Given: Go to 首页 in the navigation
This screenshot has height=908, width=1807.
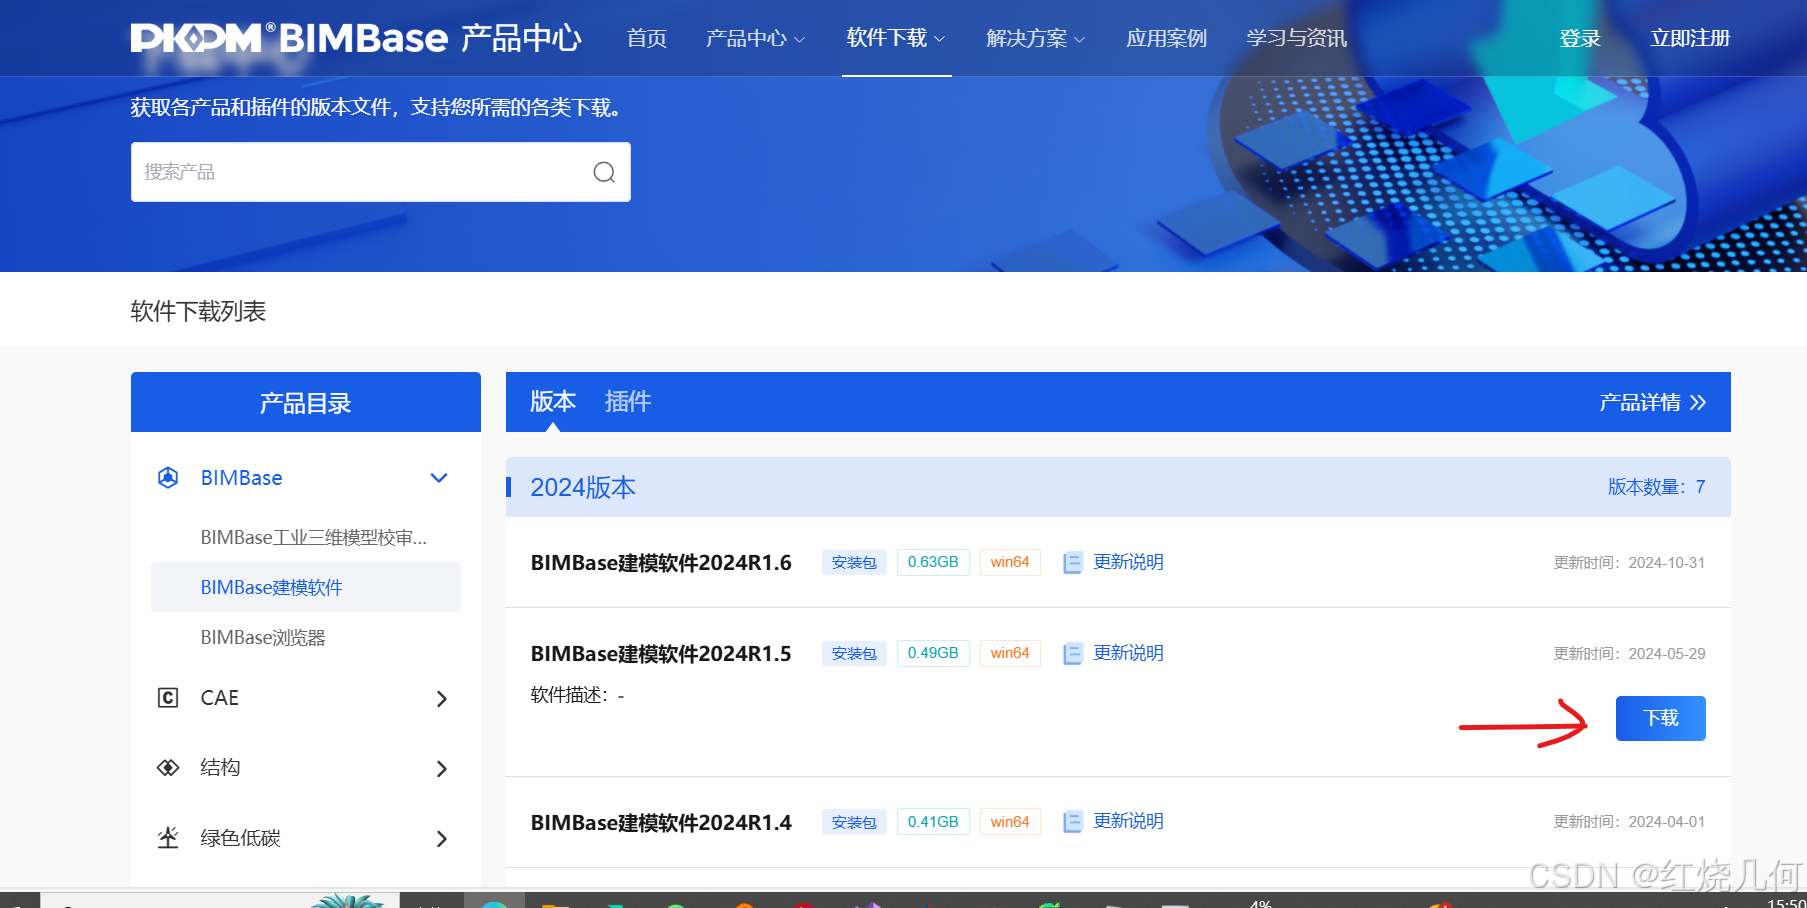Looking at the screenshot, I should (647, 38).
